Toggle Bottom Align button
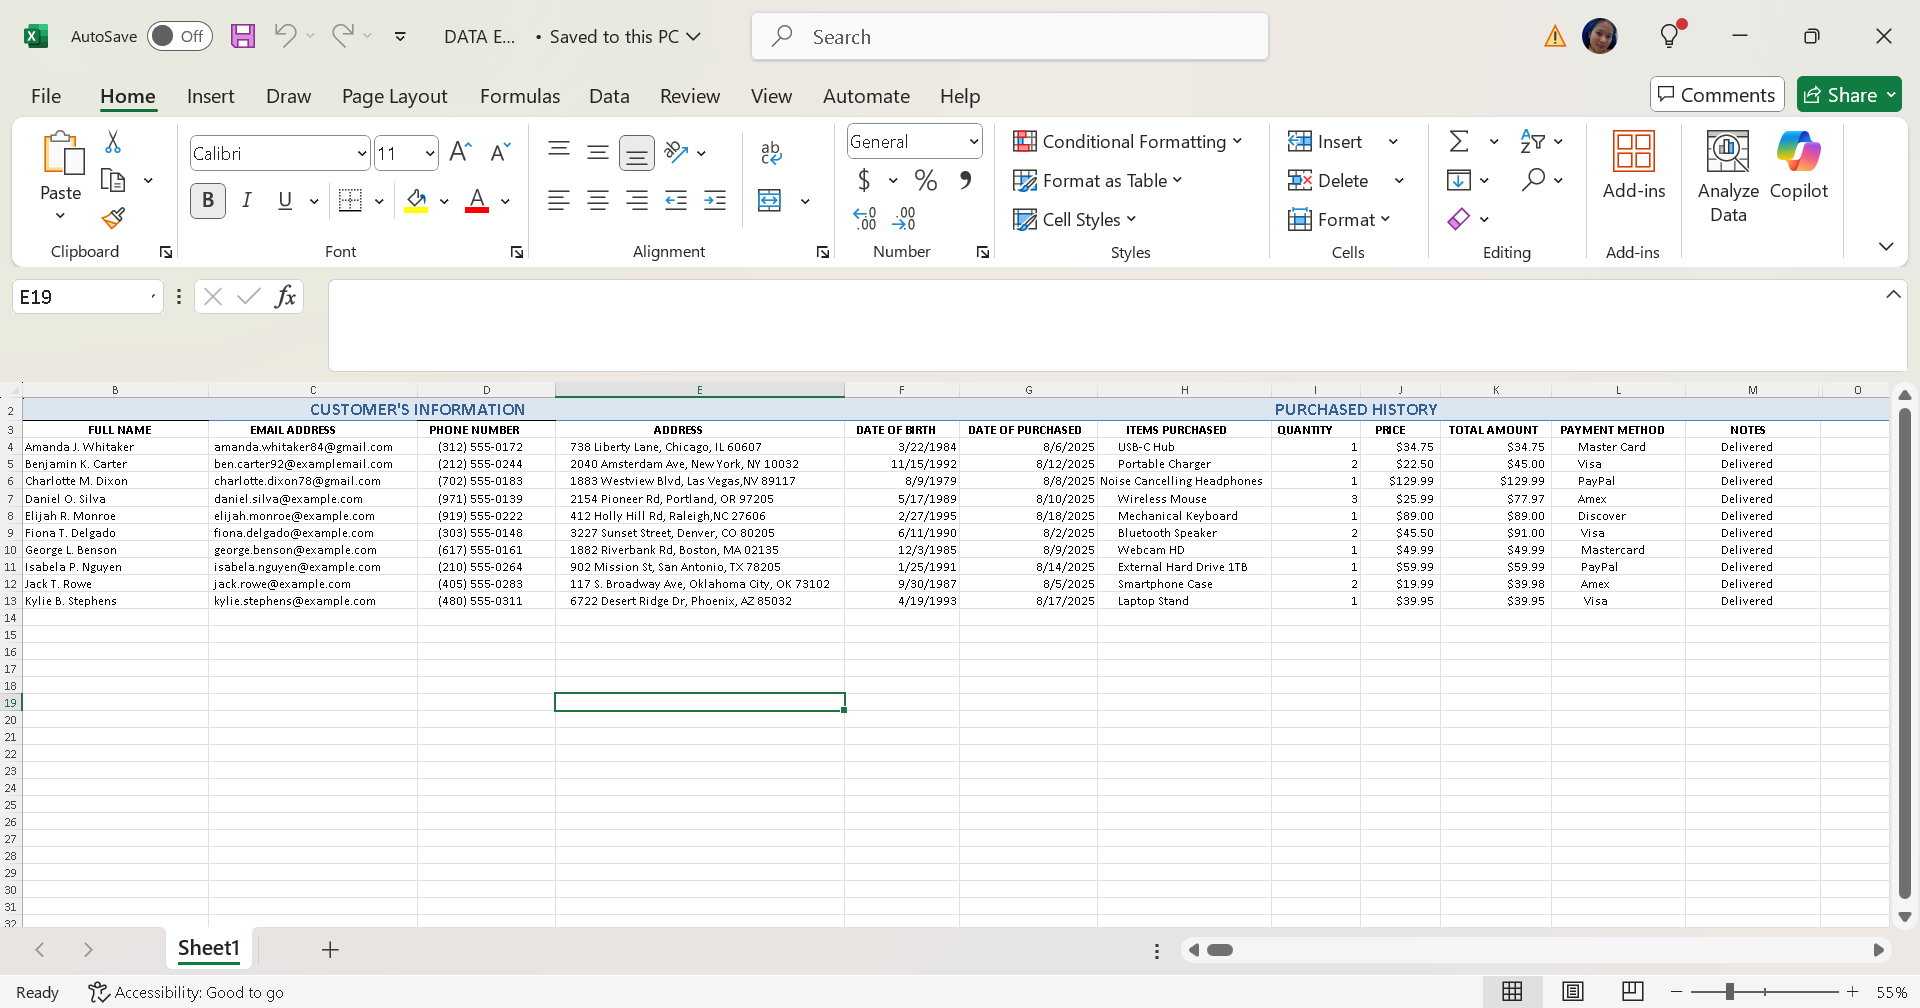Image resolution: width=1920 pixels, height=1008 pixels. click(637, 152)
